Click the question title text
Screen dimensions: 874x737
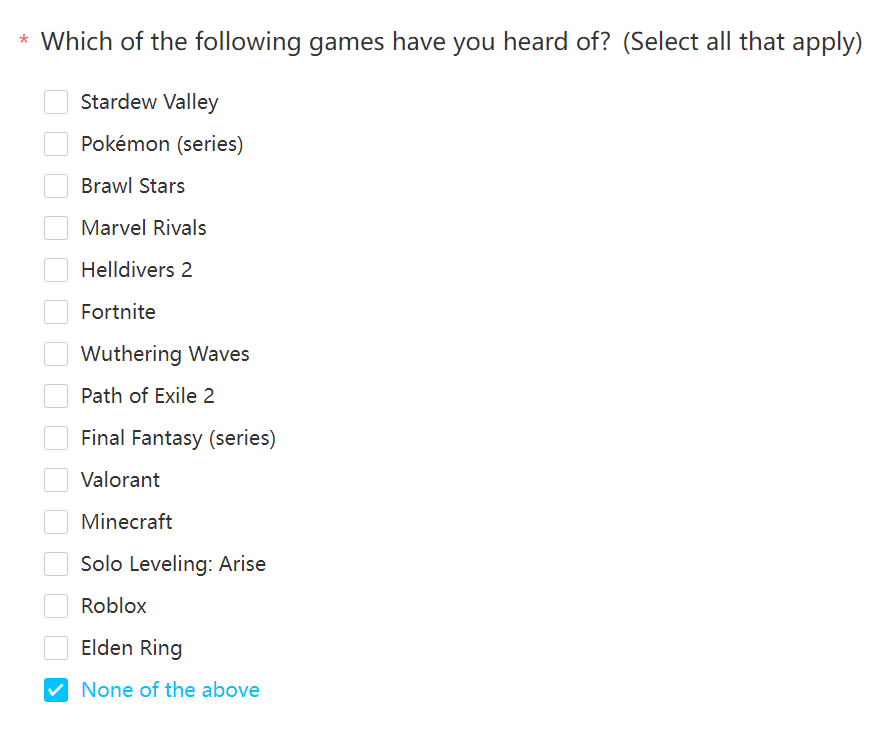click(x=451, y=42)
